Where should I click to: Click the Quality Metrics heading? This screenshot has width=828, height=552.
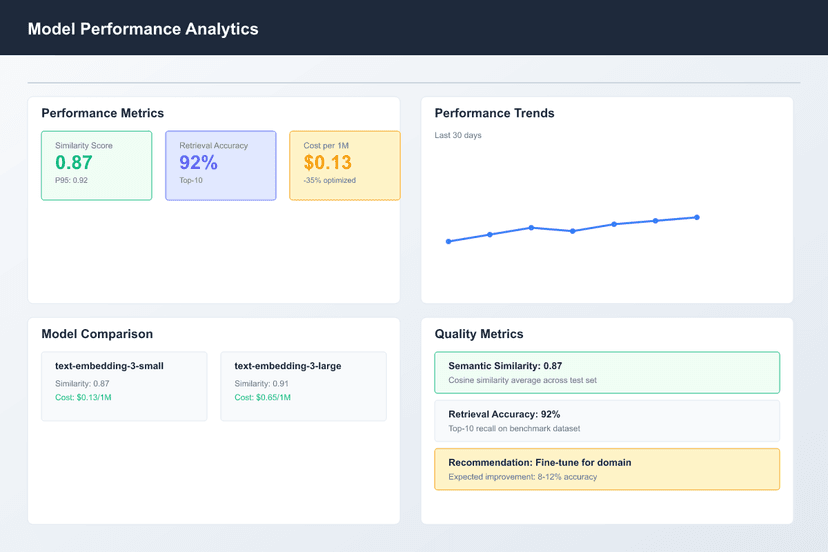479,334
